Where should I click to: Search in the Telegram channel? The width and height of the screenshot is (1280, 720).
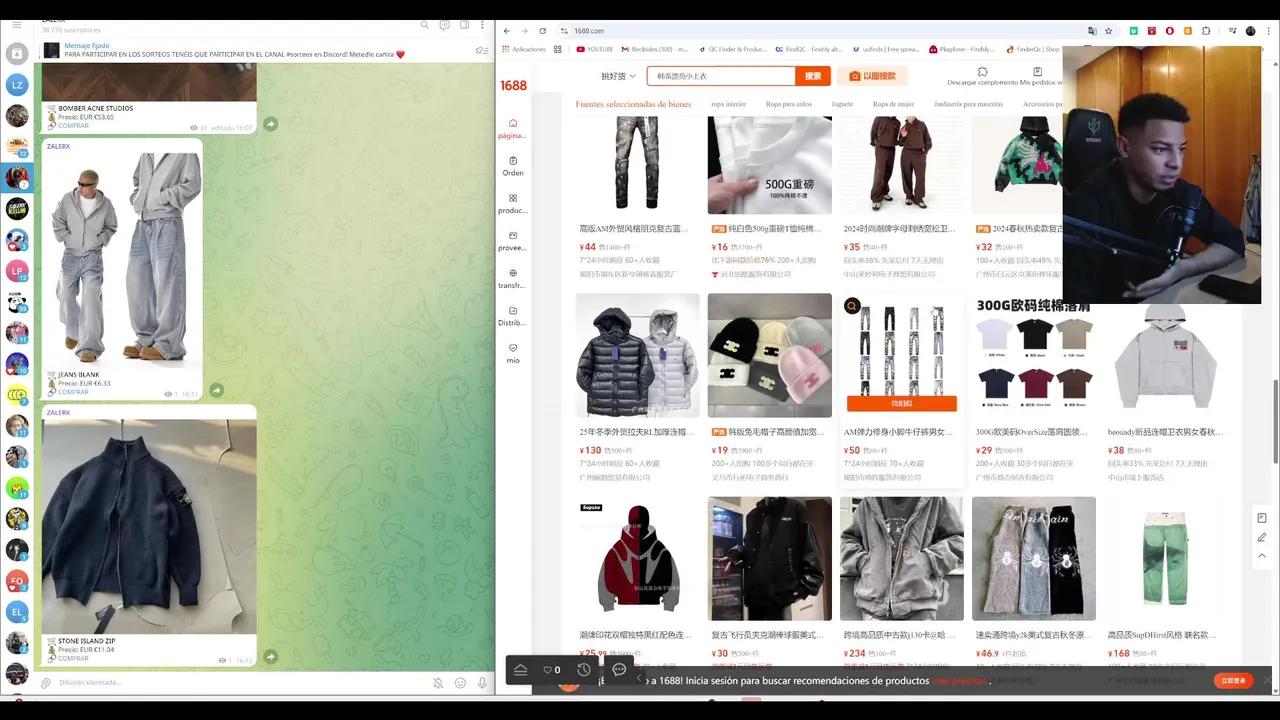point(423,25)
